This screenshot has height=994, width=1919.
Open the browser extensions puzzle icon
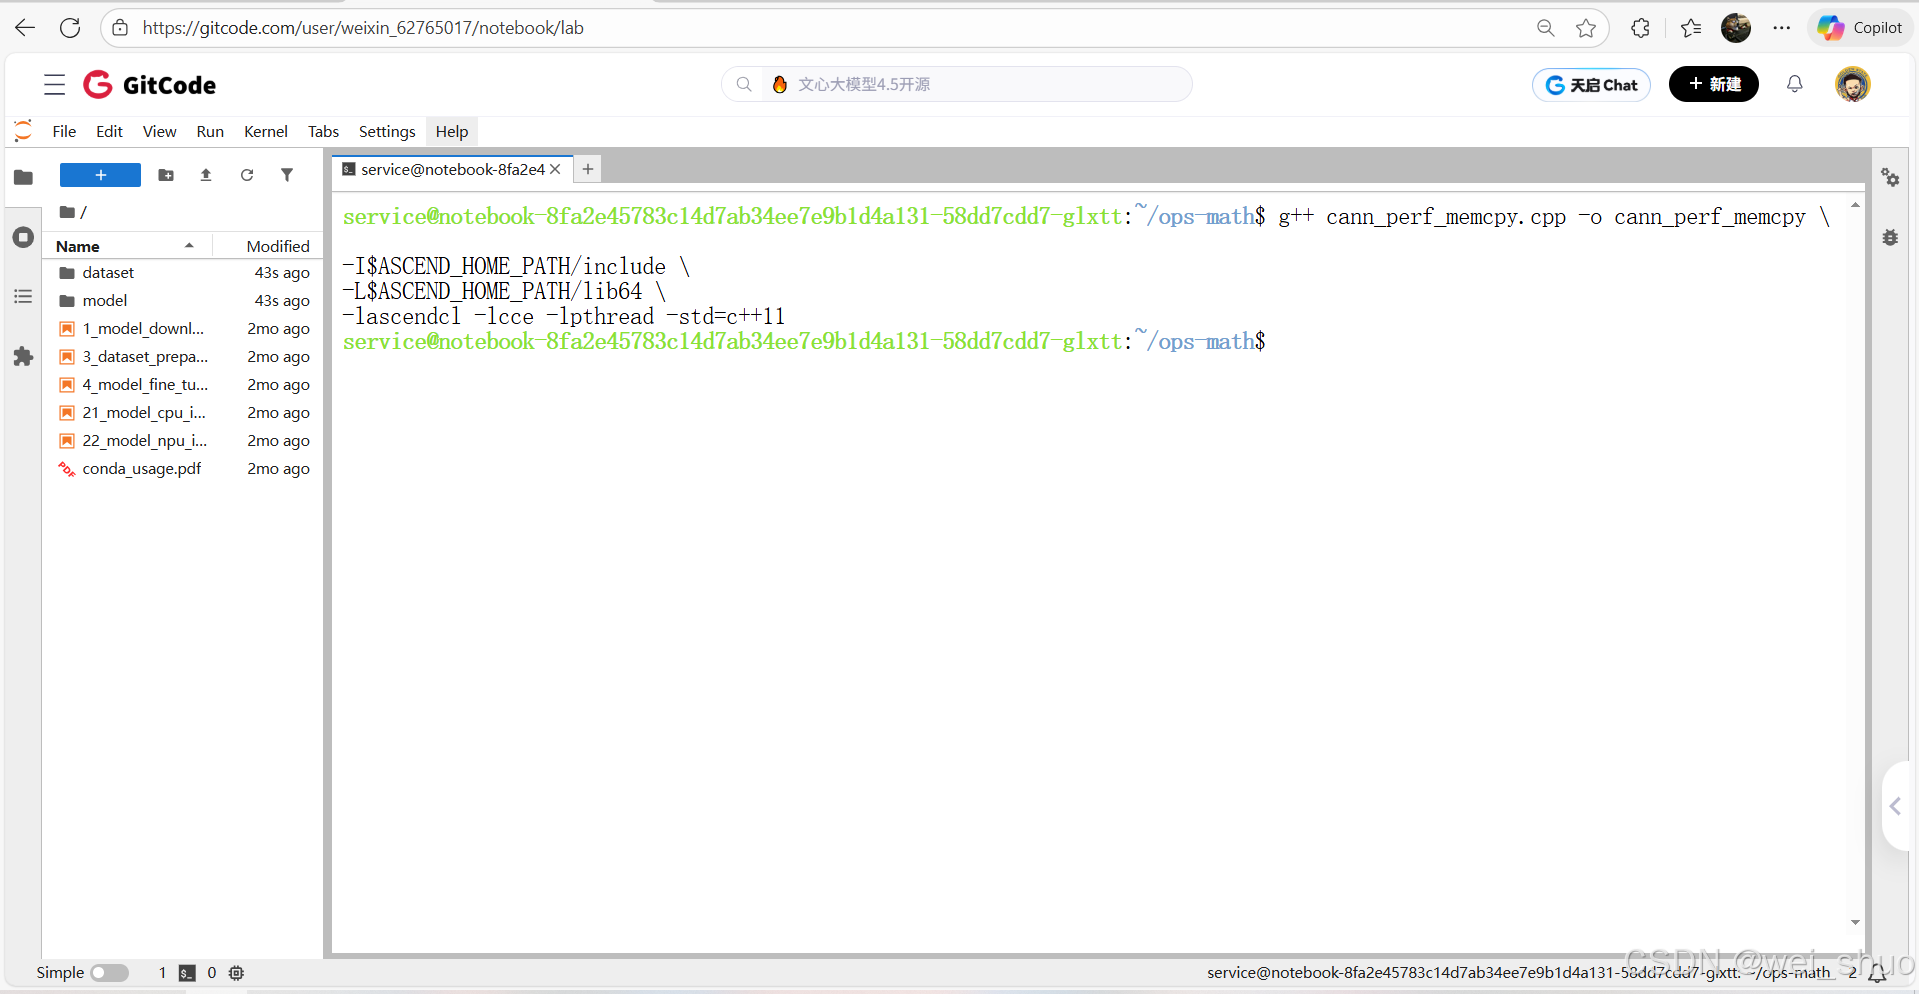point(1640,28)
